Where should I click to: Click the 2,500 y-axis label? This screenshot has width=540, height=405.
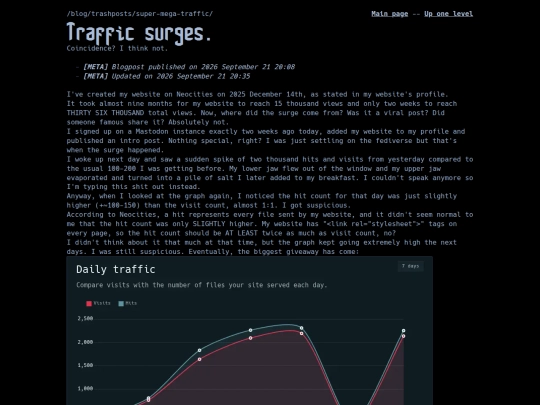tap(85, 319)
